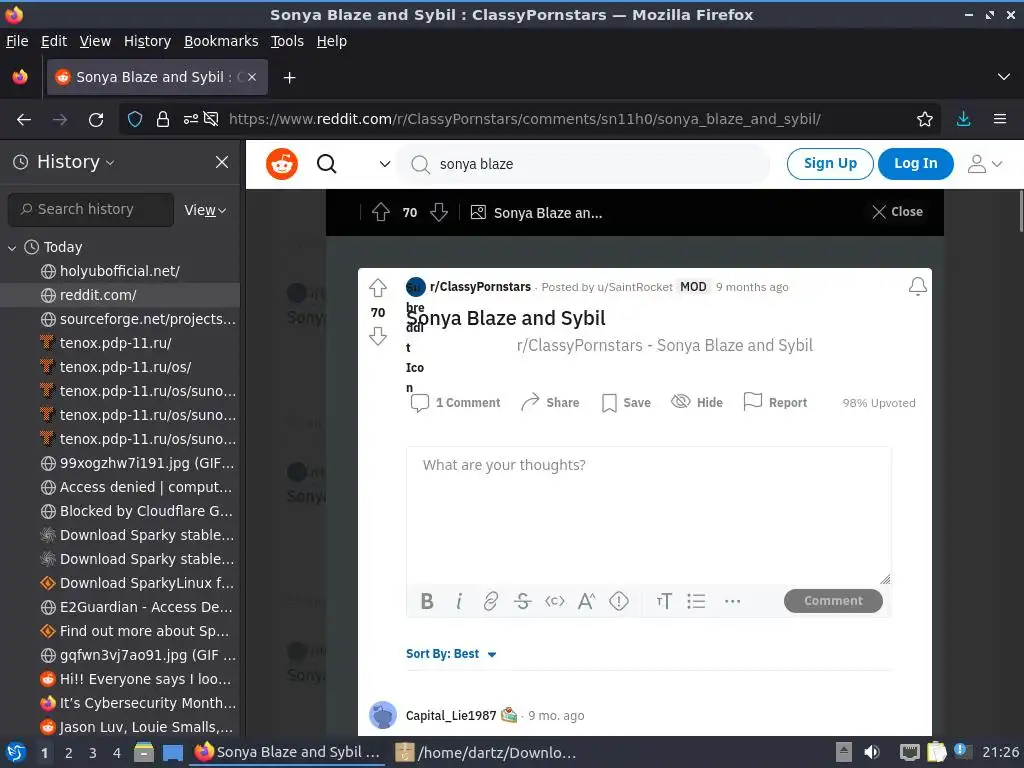The width and height of the screenshot is (1024, 768).
Task: Upvote the post beside the title
Action: coord(378,288)
